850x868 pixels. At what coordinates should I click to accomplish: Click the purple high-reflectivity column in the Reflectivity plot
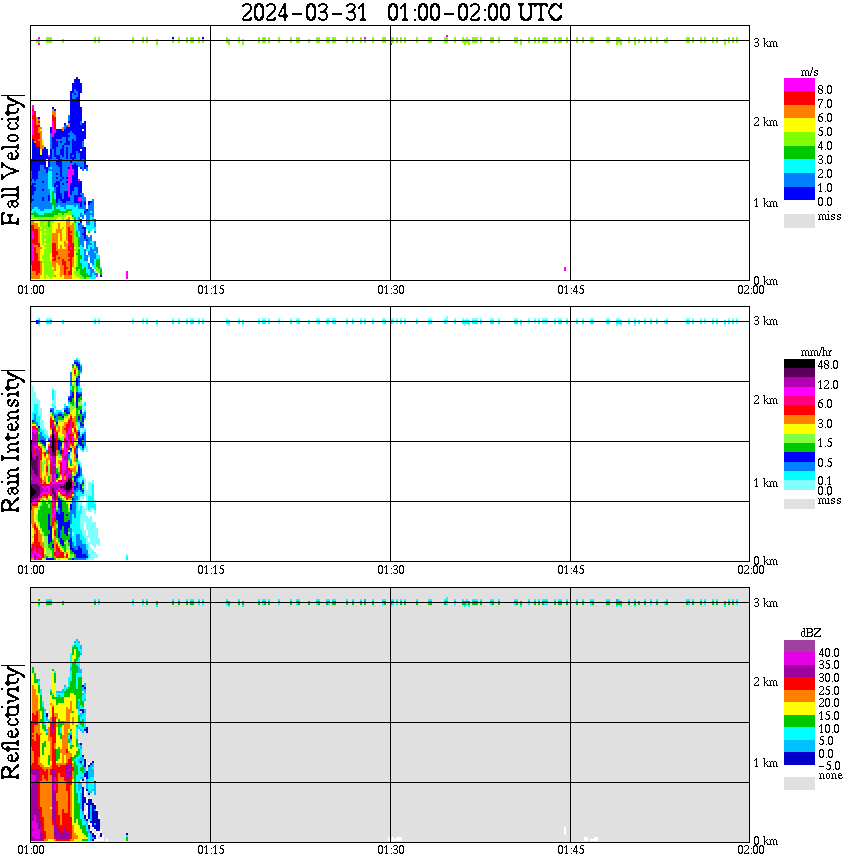click(37, 803)
